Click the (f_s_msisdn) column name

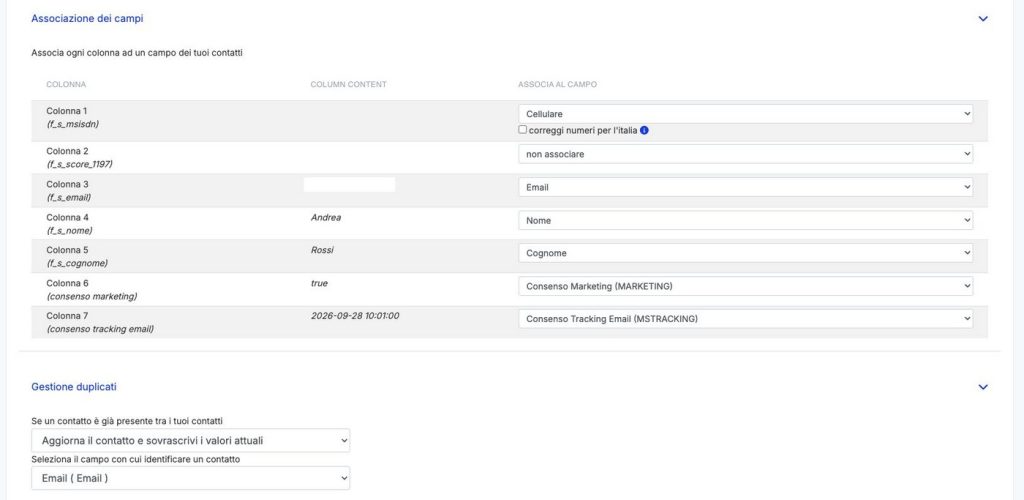pos(72,123)
